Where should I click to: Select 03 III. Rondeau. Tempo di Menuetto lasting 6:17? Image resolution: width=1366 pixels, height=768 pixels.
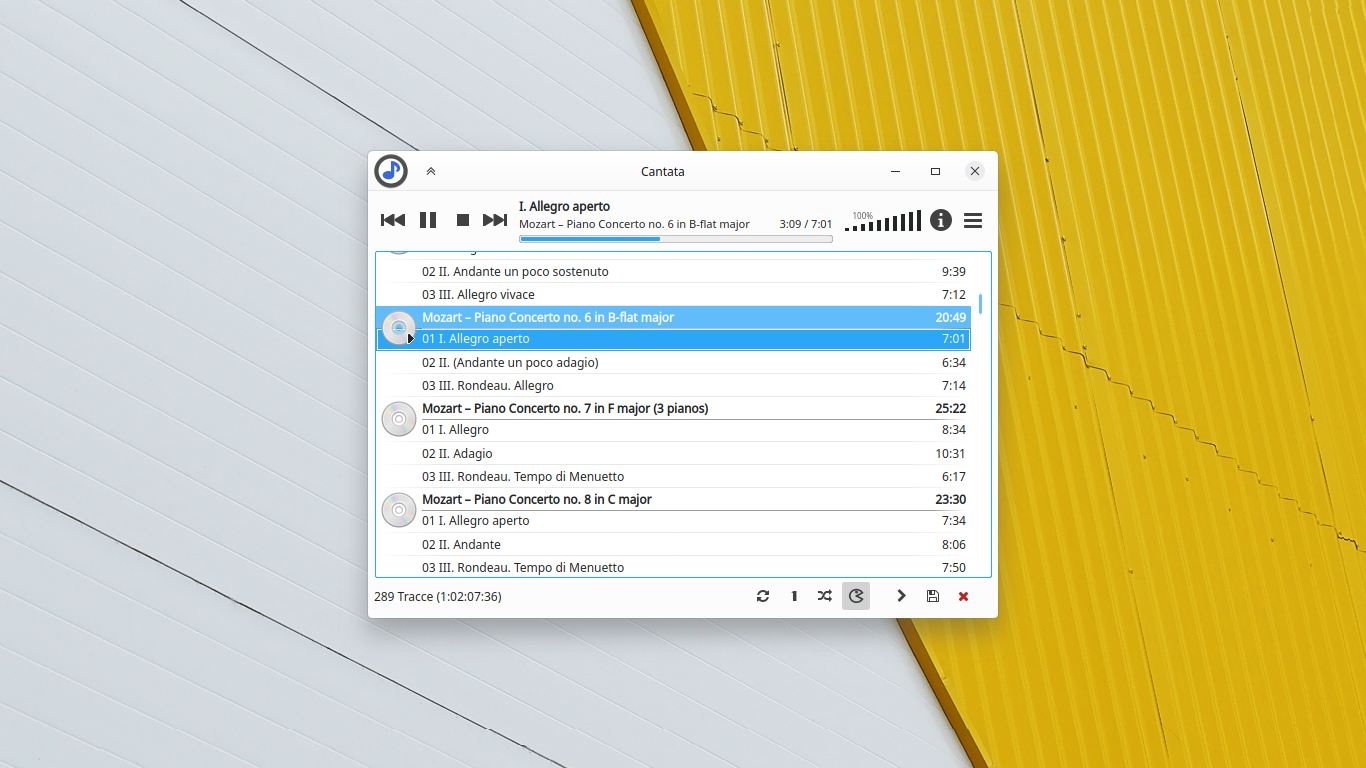coord(673,476)
